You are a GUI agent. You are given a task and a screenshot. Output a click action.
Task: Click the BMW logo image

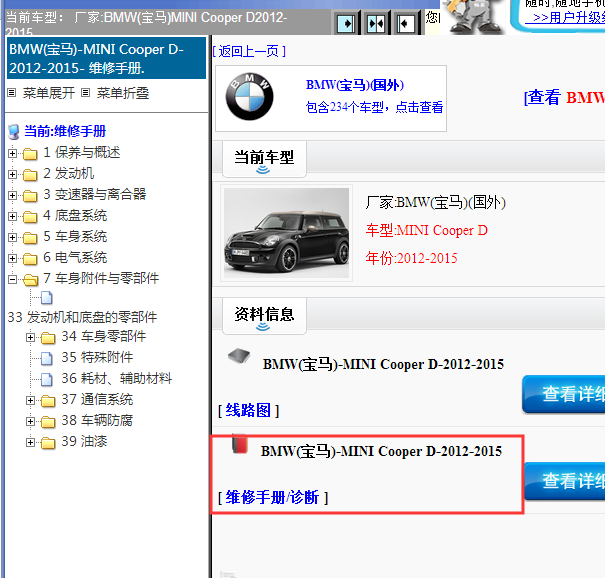[250, 96]
